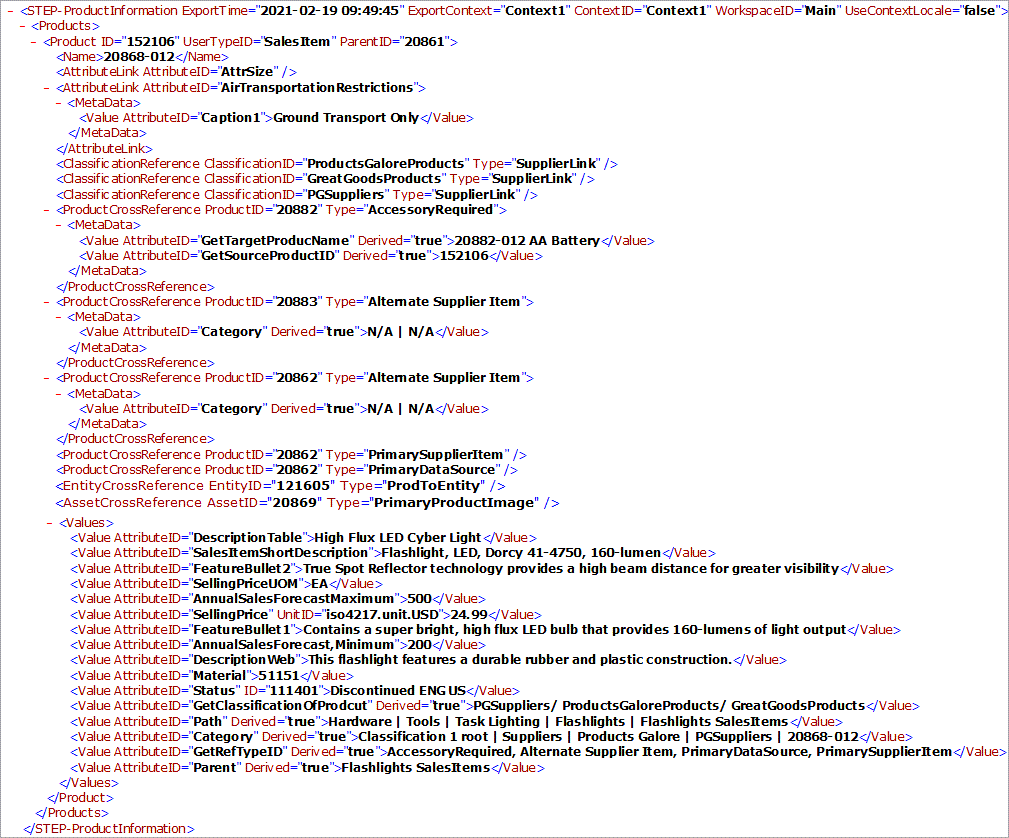Click the Category line starting Classification 1 root
The width and height of the screenshot is (1009, 838).
491,737
